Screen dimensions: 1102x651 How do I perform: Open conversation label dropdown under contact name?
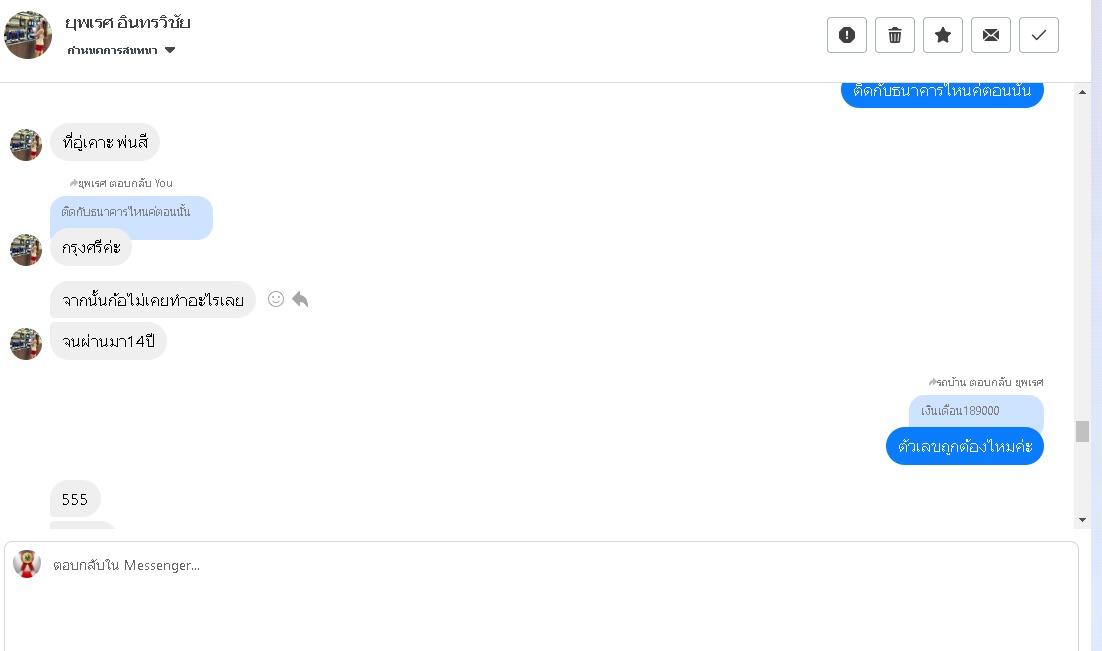[x=170, y=50]
